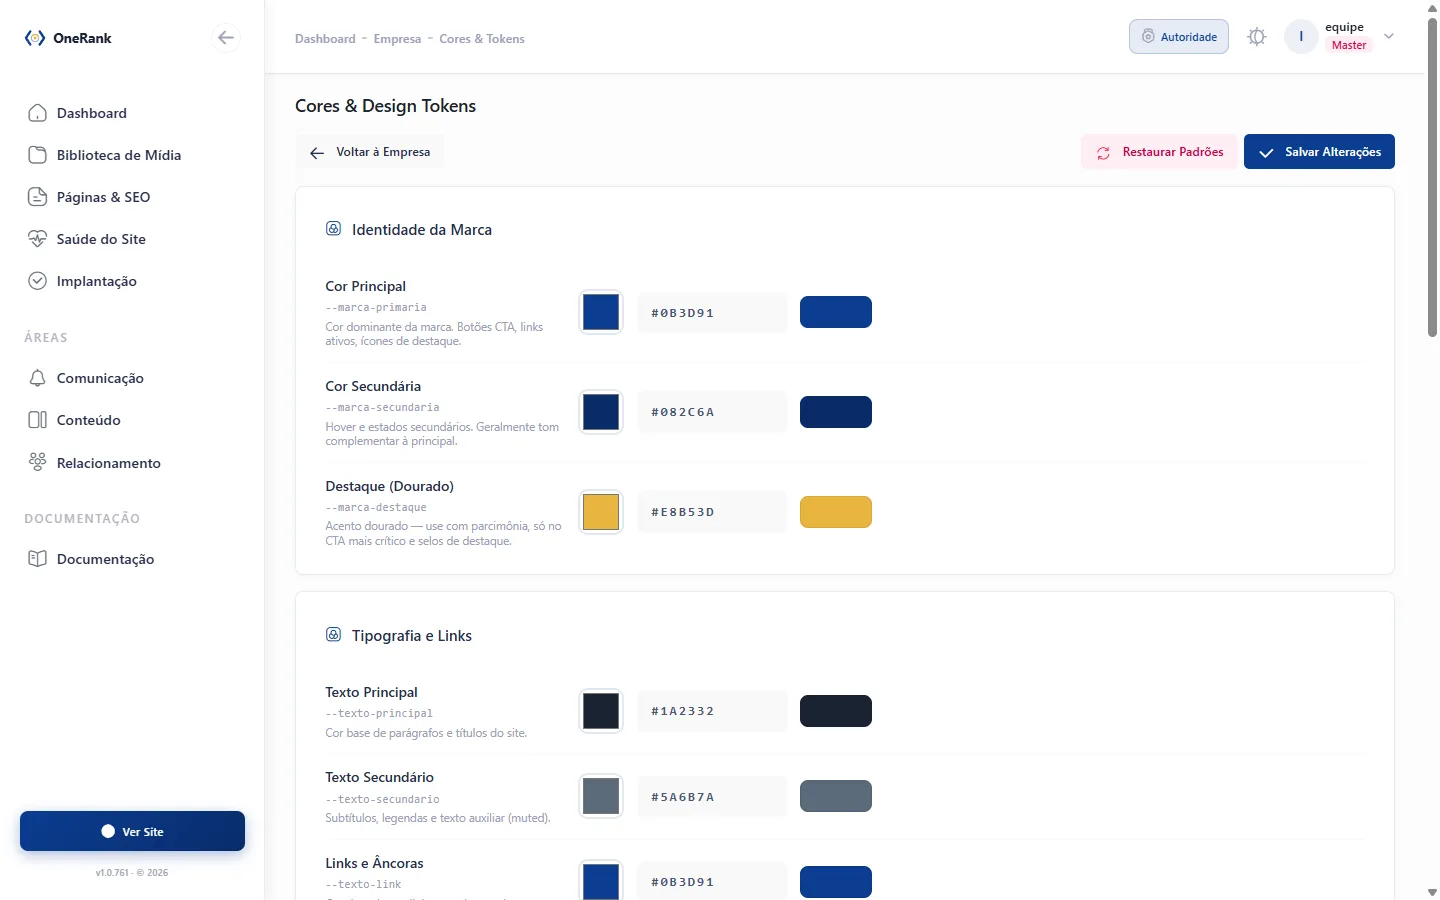Viewport: 1440px width, 900px height.
Task: Click the --marca-primaria token name
Action: pos(376,308)
